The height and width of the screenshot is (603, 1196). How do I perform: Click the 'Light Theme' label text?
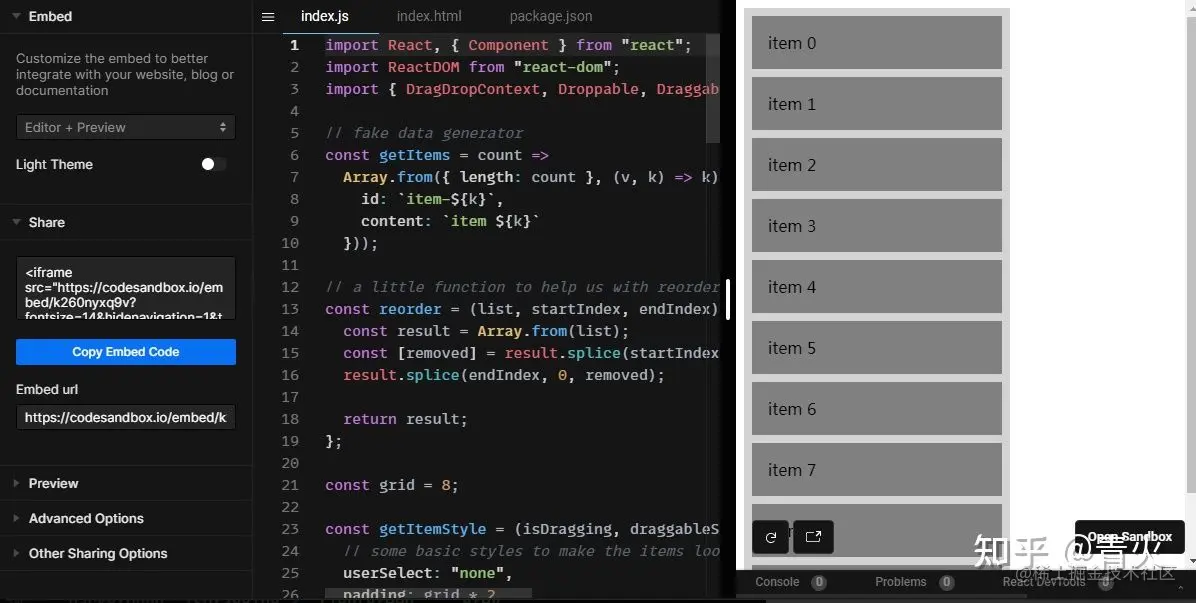pos(54,165)
